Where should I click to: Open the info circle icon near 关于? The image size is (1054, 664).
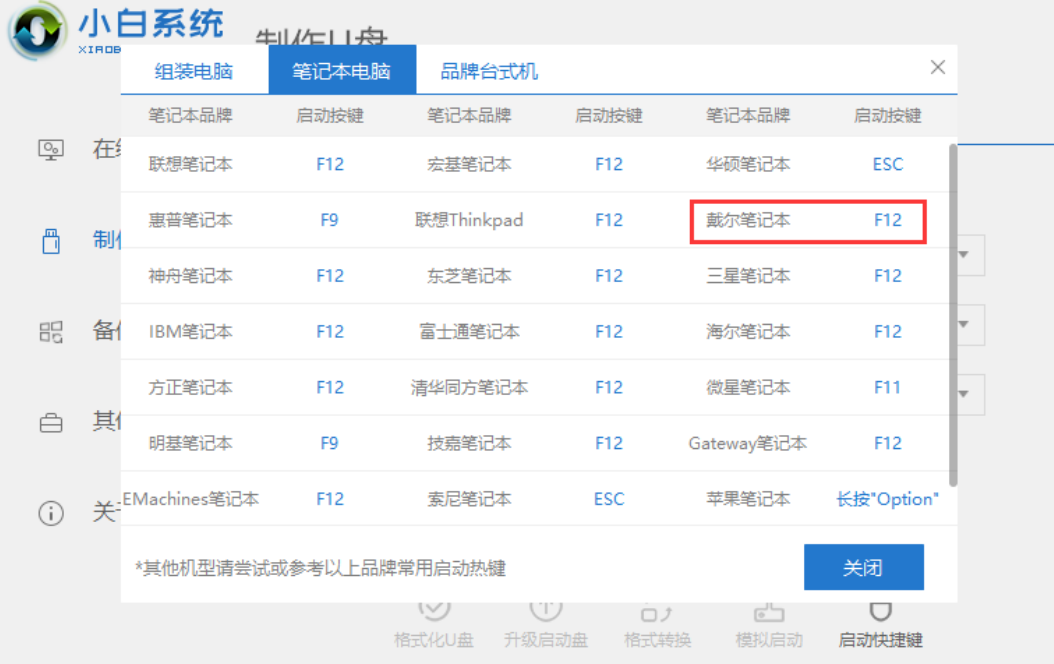pos(50,513)
